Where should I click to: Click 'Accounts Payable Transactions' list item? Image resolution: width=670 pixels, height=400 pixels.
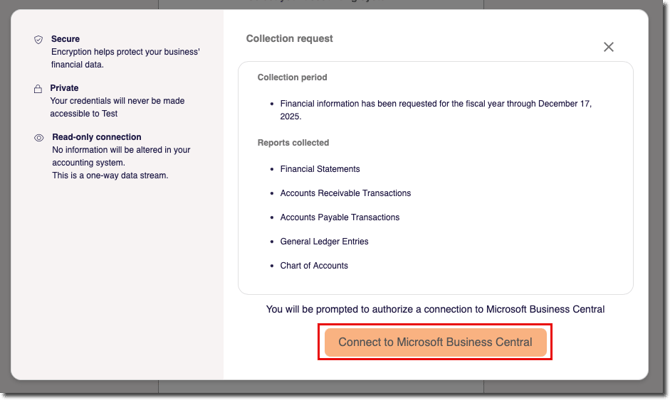click(340, 217)
